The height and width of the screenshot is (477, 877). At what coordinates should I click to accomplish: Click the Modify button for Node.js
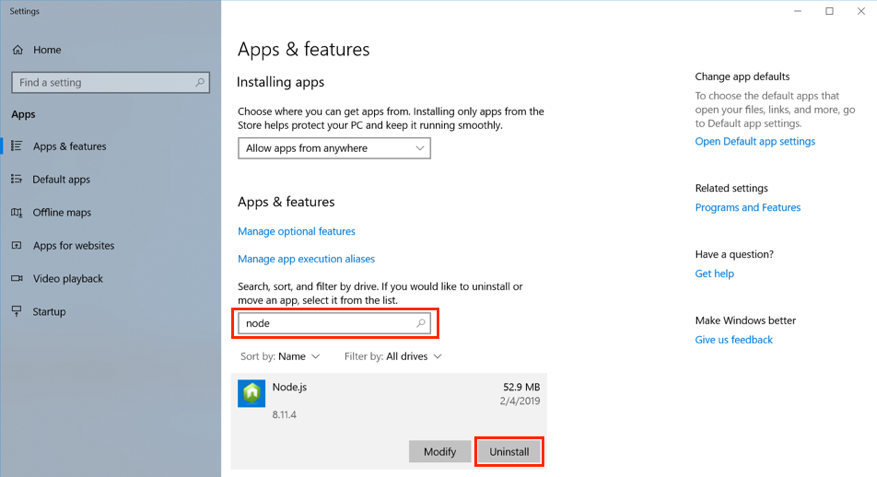click(440, 452)
